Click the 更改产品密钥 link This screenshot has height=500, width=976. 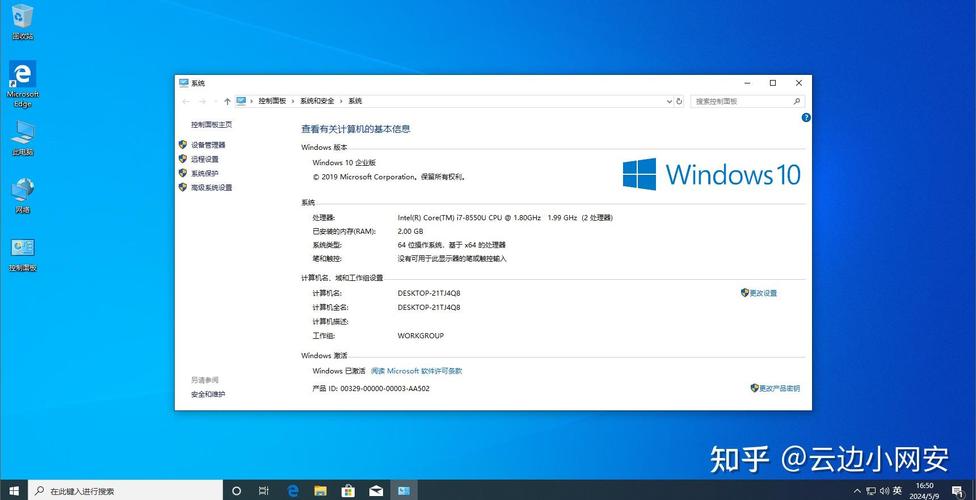pos(779,388)
